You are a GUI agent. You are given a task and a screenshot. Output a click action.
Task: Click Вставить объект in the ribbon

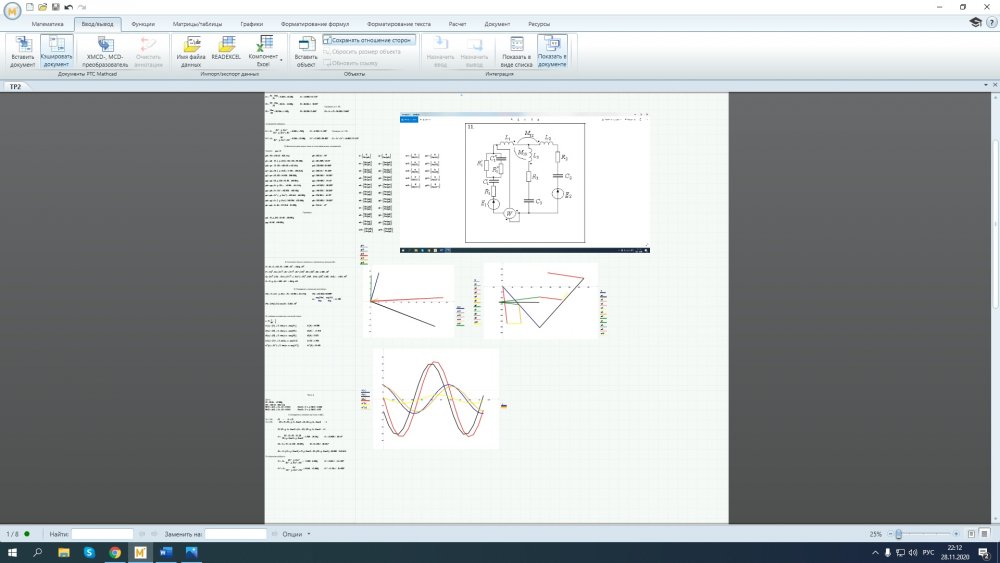tap(306, 50)
